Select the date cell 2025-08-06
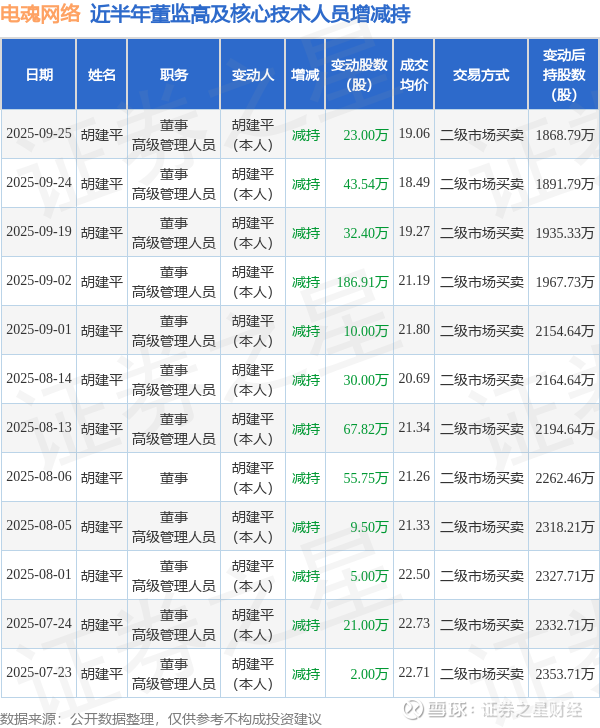 point(39,477)
